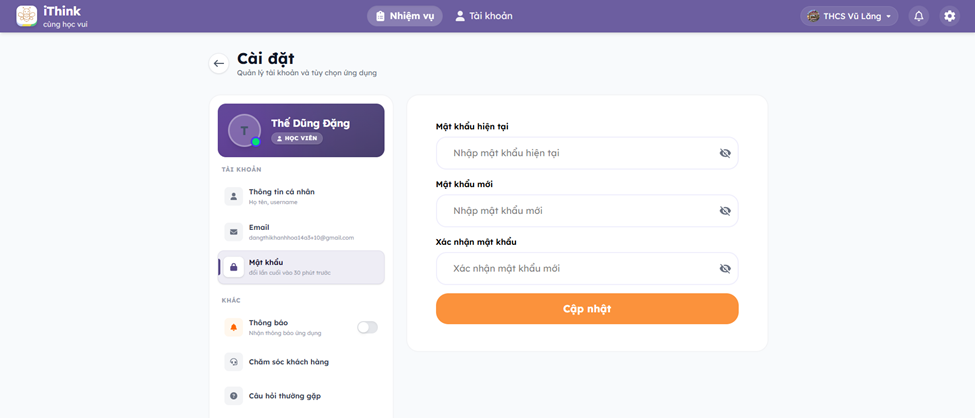The width and height of the screenshot is (975, 418).
Task: Open the settings gear icon
Action: click(950, 16)
